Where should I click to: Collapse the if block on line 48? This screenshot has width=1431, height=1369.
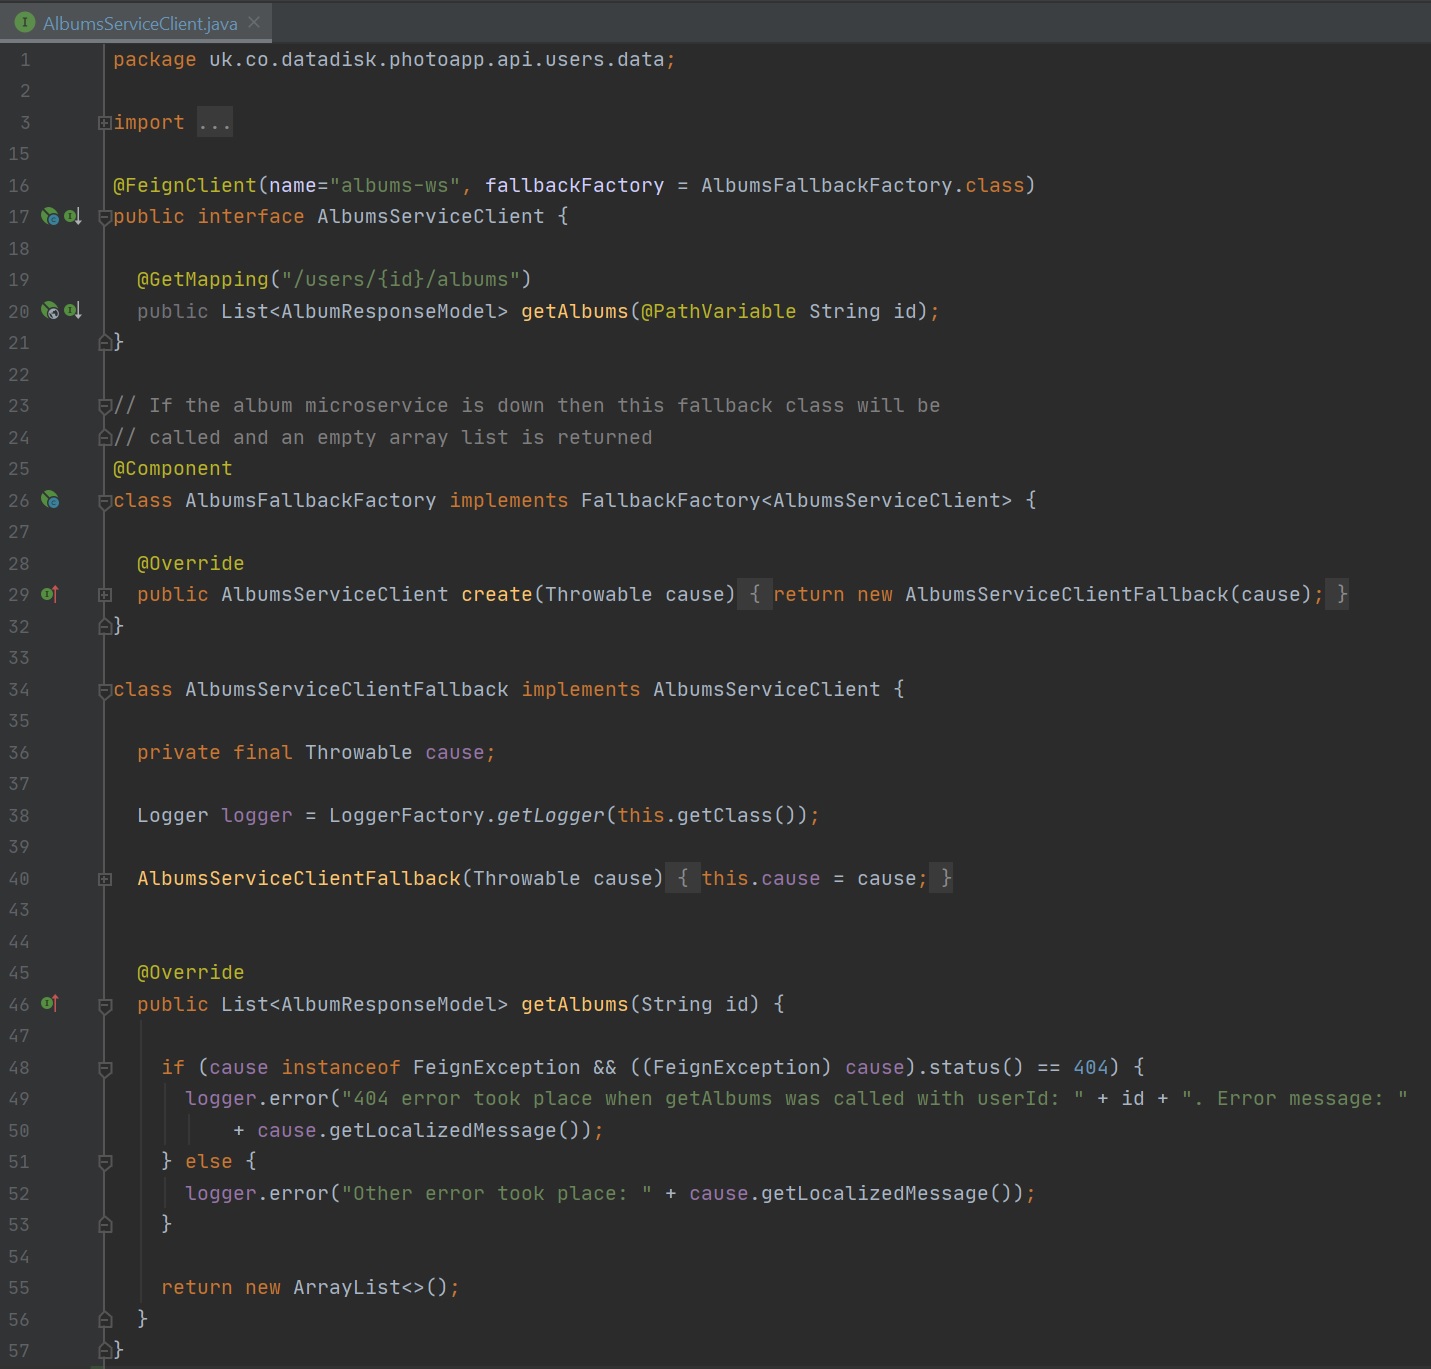104,1068
